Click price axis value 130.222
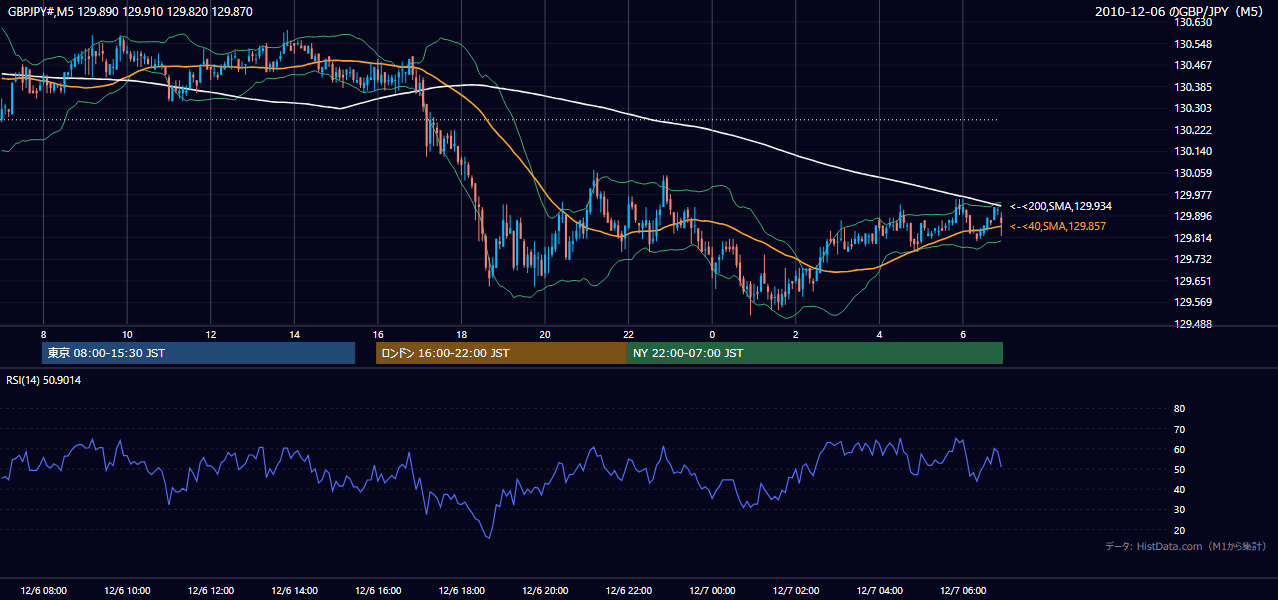The image size is (1278, 600). [x=1192, y=130]
